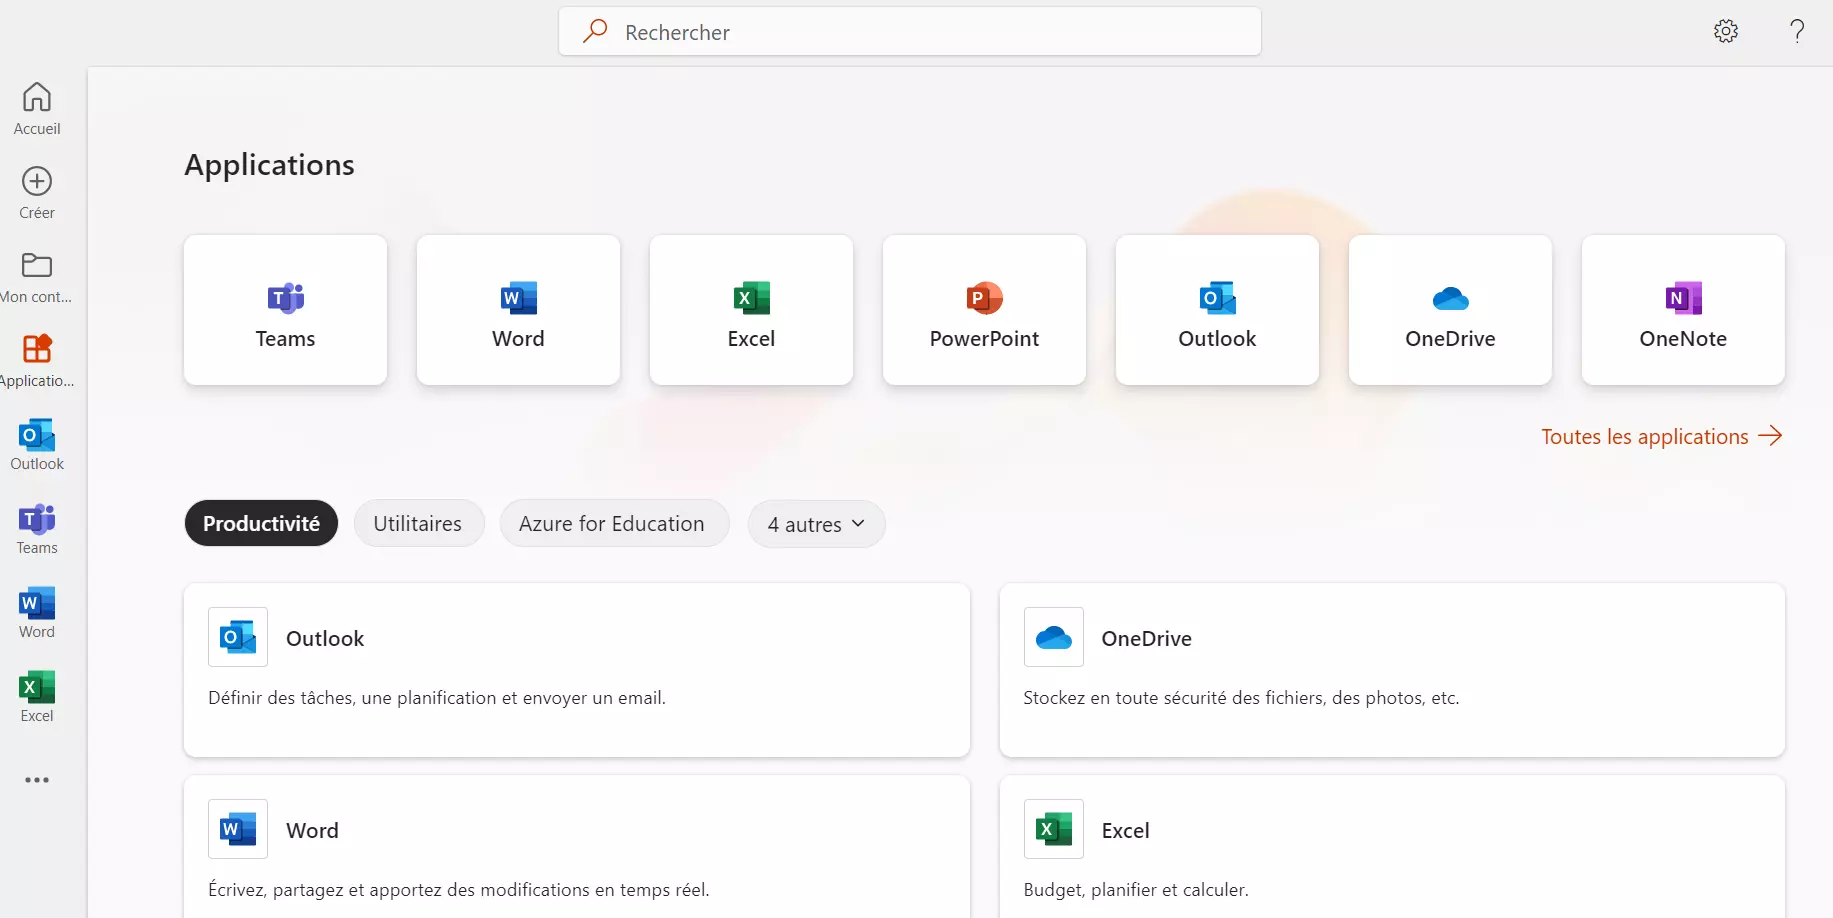Image resolution: width=1833 pixels, height=918 pixels.
Task: Open Accueil home in sidebar
Action: pyautogui.click(x=37, y=109)
